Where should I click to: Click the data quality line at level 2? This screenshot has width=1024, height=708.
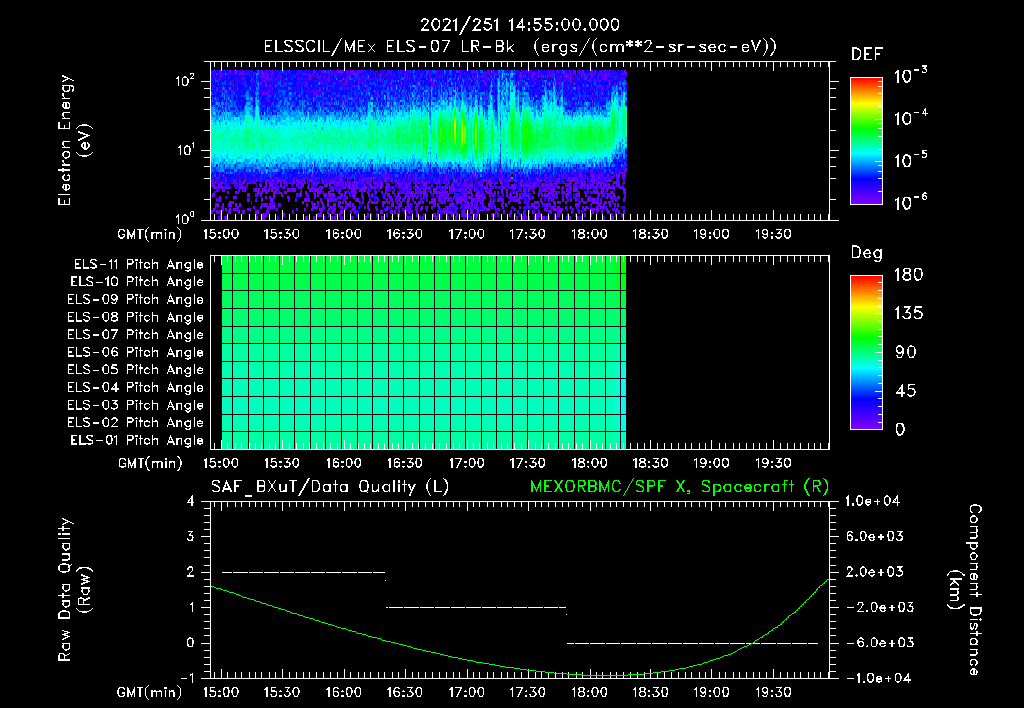(x=304, y=572)
